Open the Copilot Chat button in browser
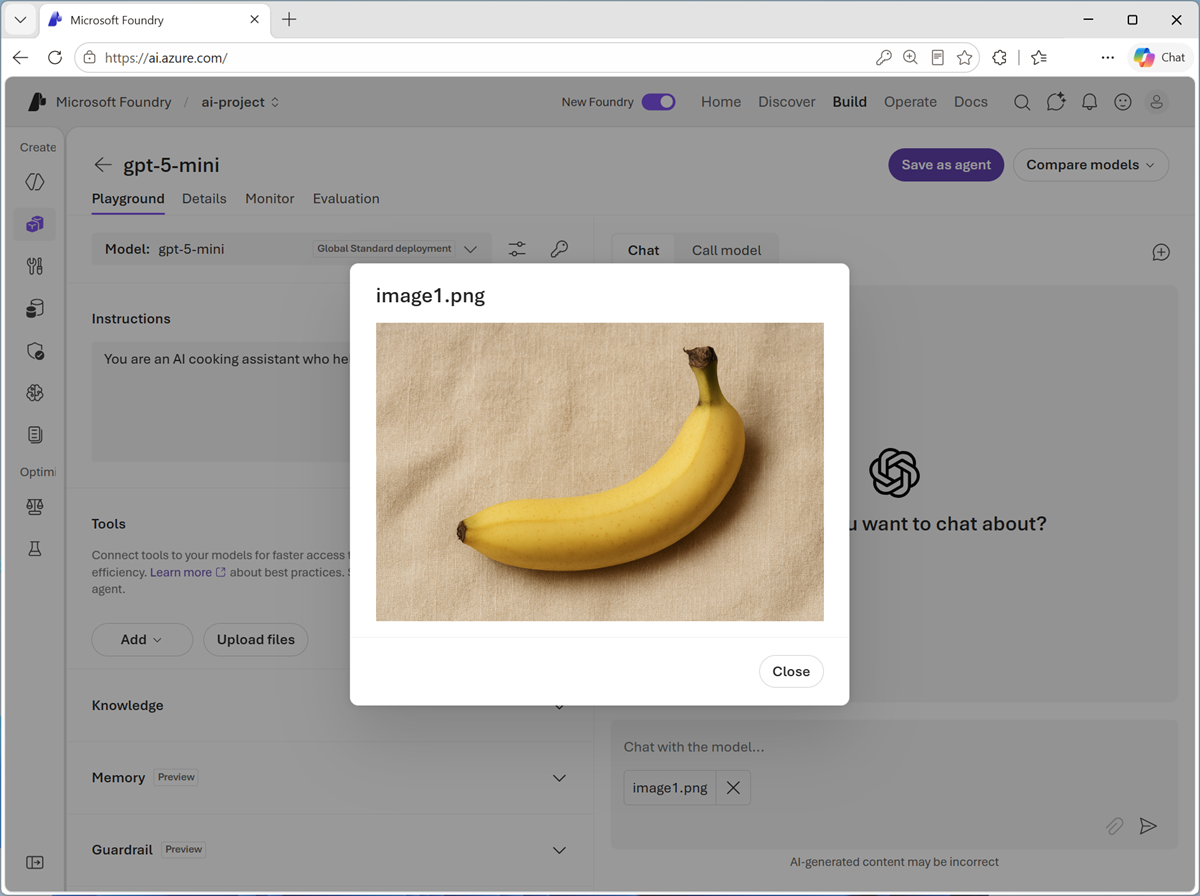 pyautogui.click(x=1160, y=58)
